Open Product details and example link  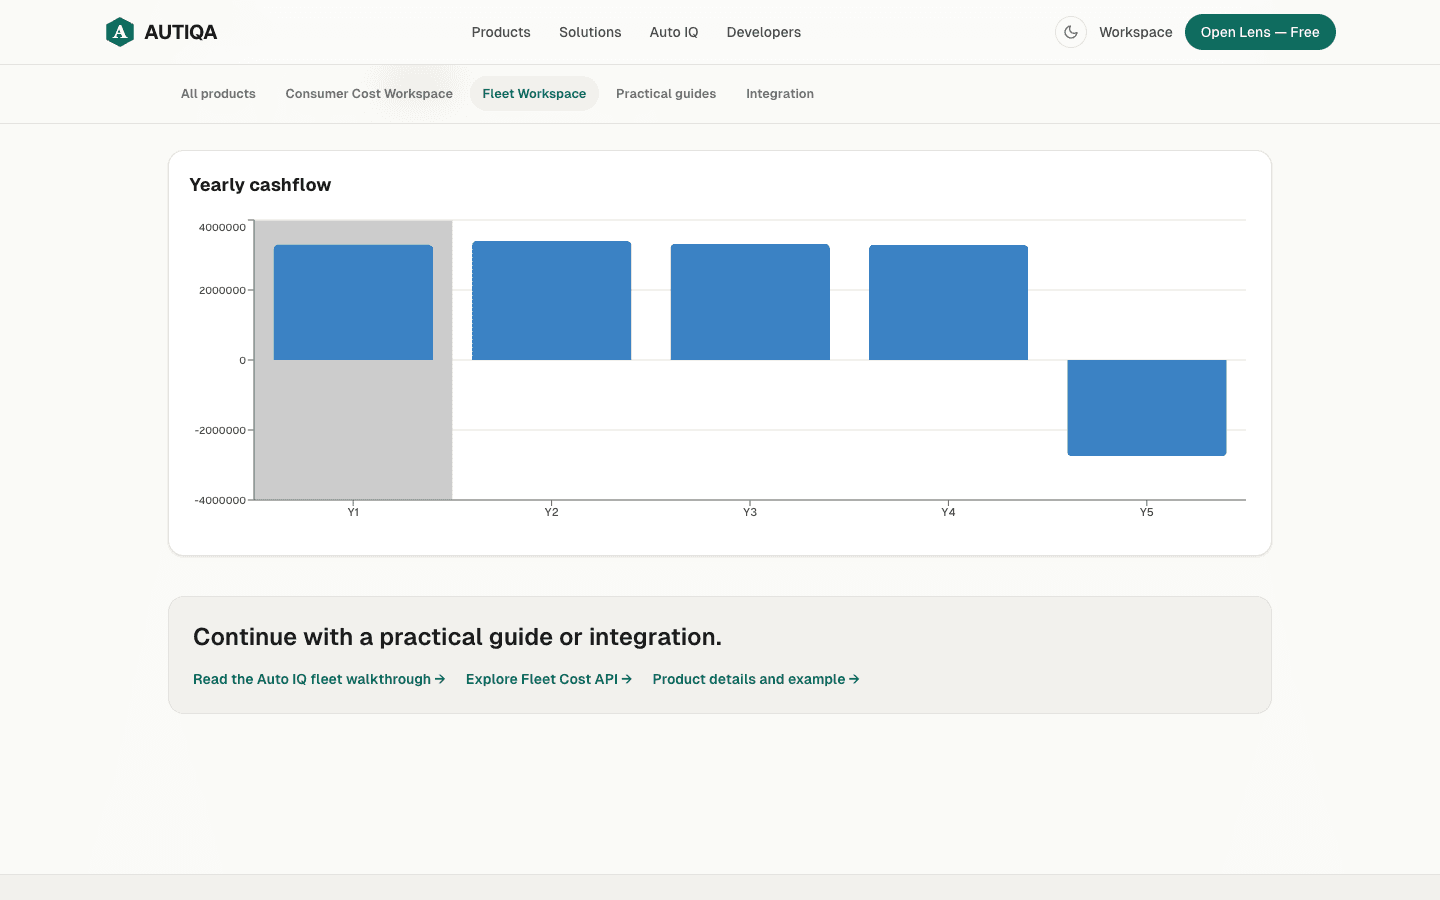756,679
